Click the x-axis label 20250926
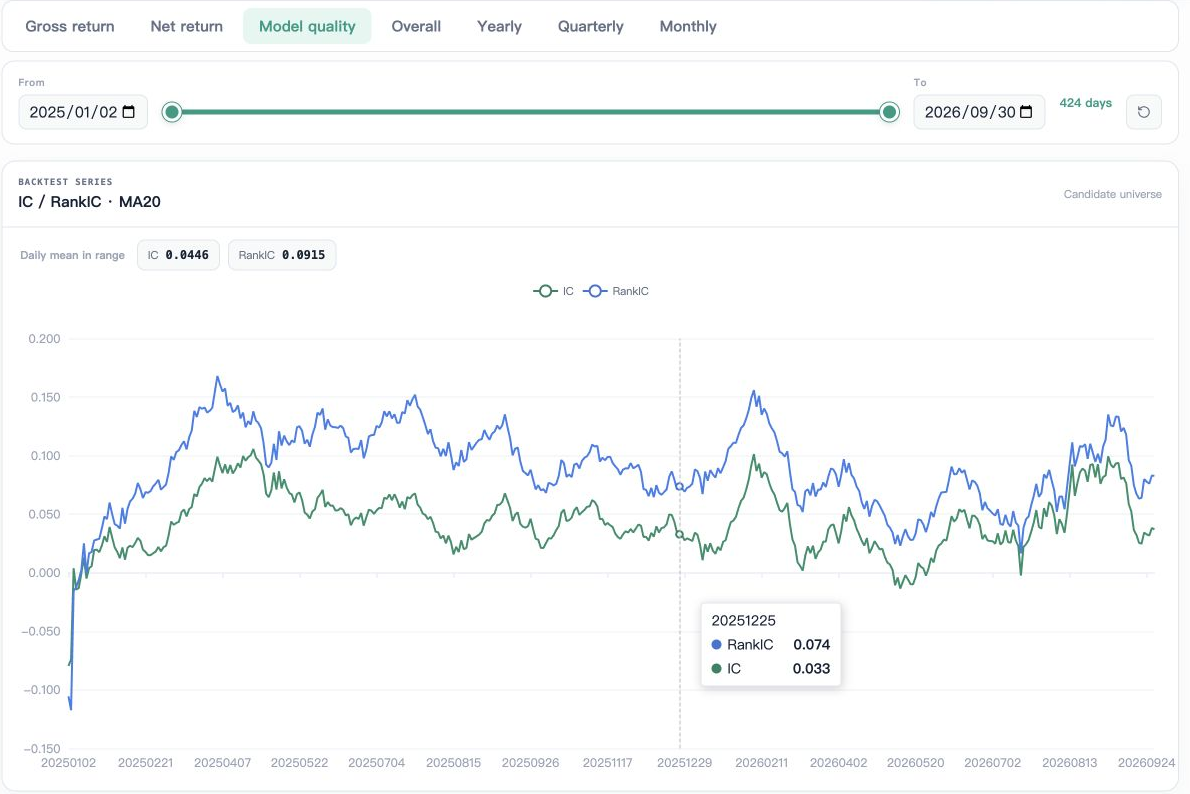 point(530,763)
